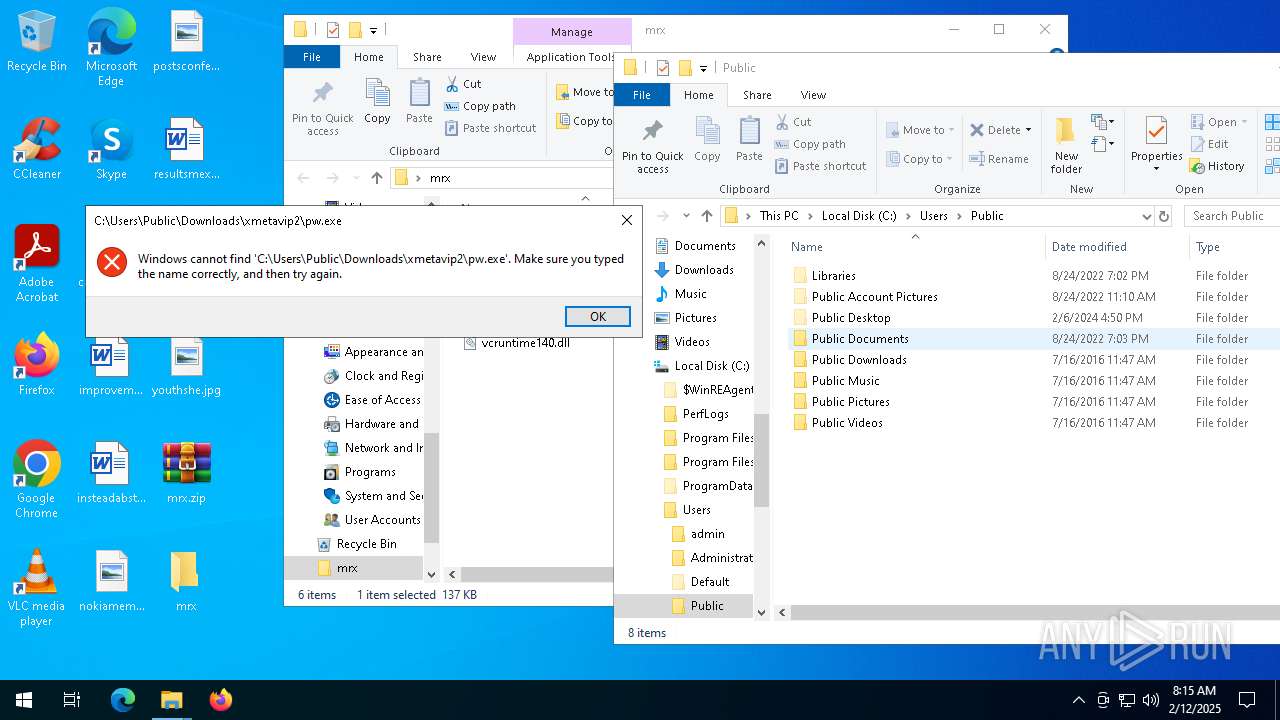Click Cut in Public window ribbon

(794, 122)
